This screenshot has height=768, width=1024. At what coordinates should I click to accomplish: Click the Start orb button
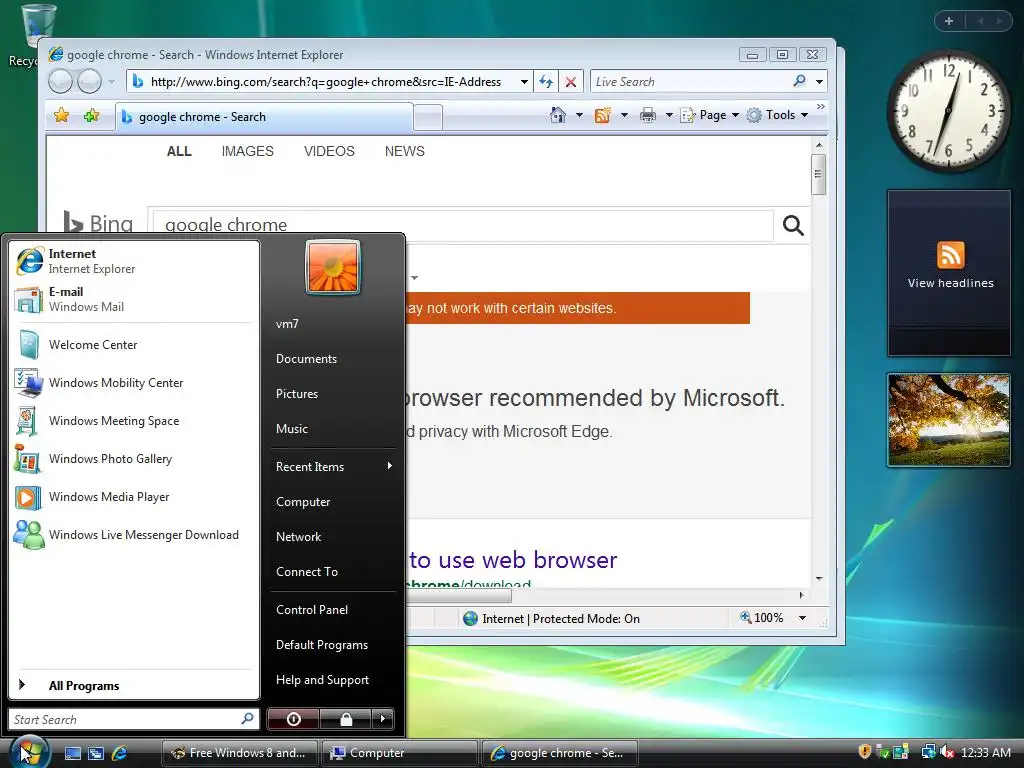29,752
